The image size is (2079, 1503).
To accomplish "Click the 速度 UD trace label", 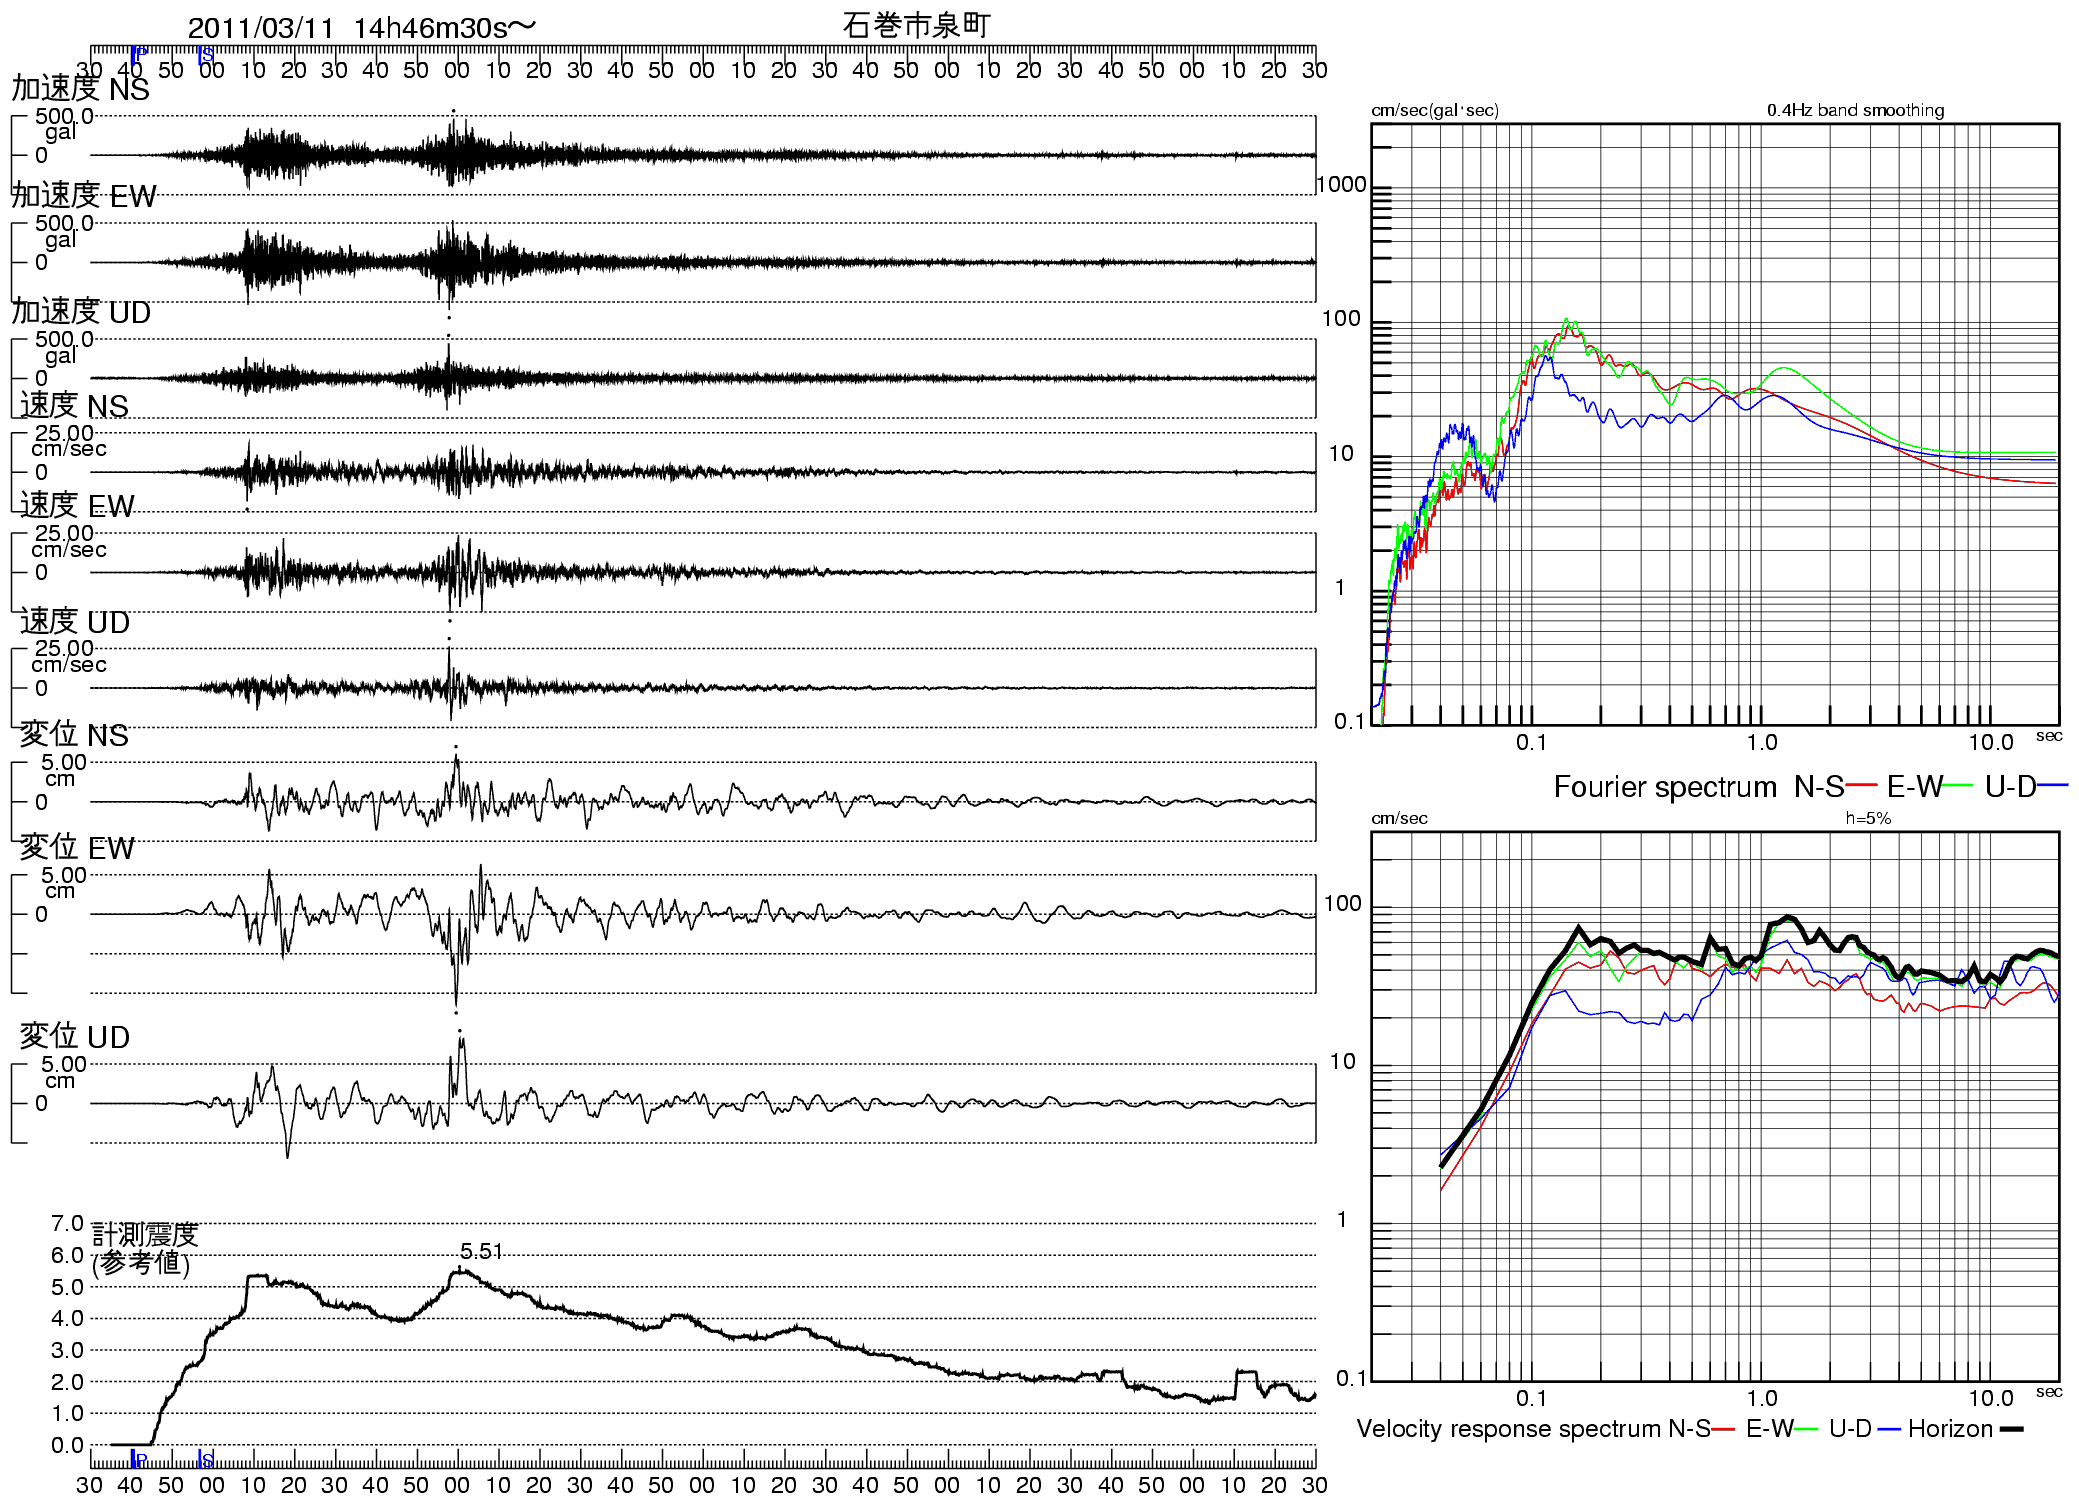I will click(x=75, y=622).
